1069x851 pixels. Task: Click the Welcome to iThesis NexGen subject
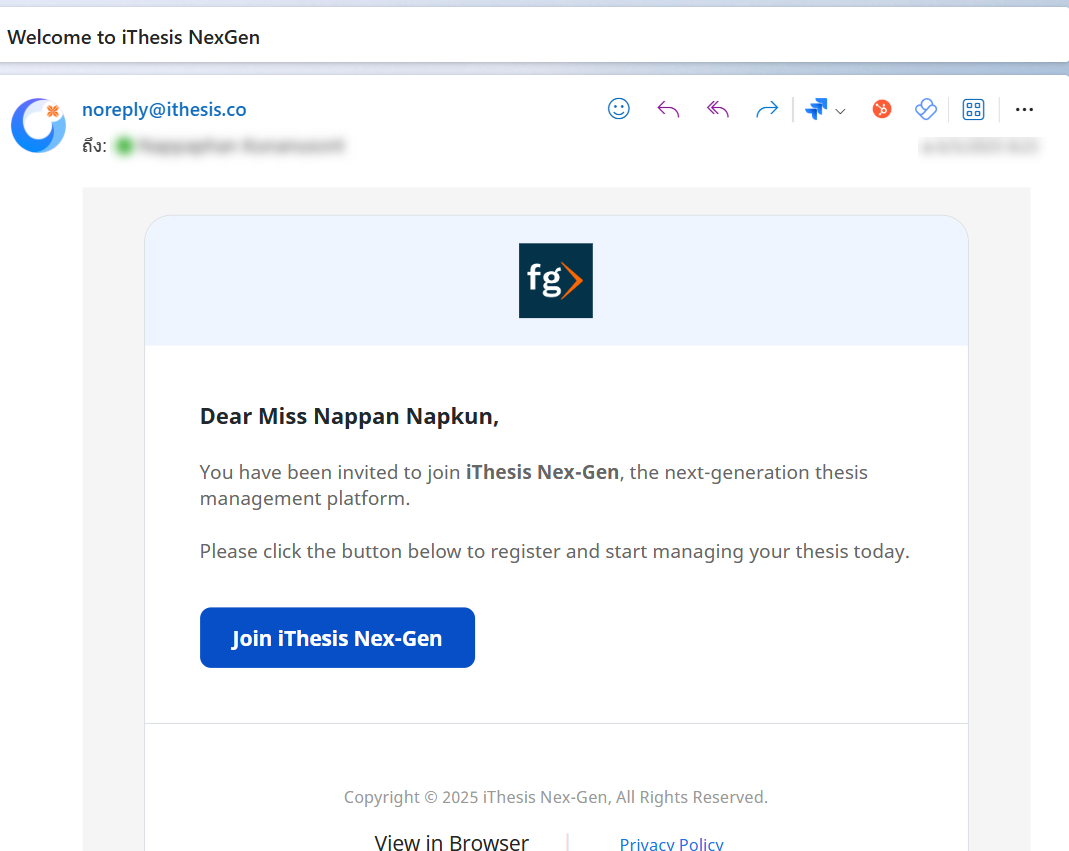(134, 37)
